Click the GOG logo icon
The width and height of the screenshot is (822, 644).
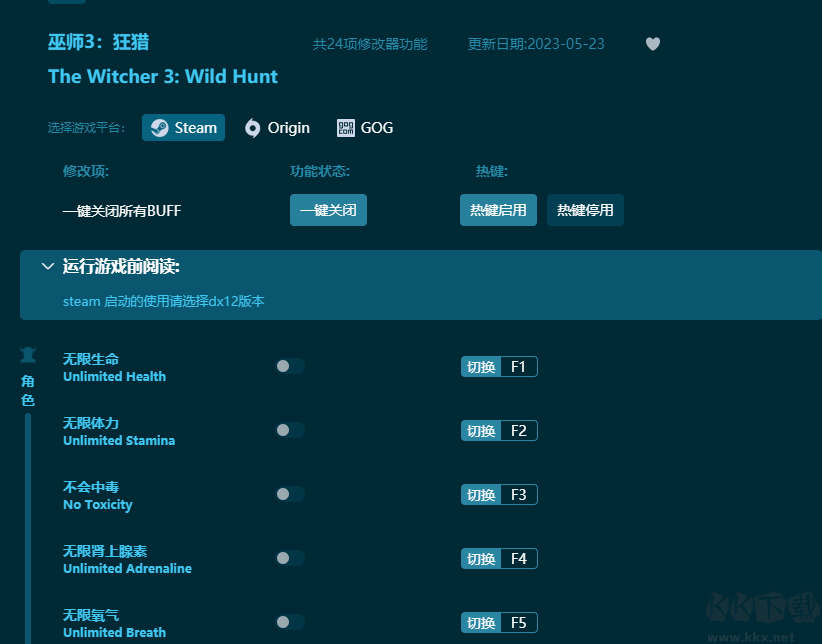tap(345, 128)
